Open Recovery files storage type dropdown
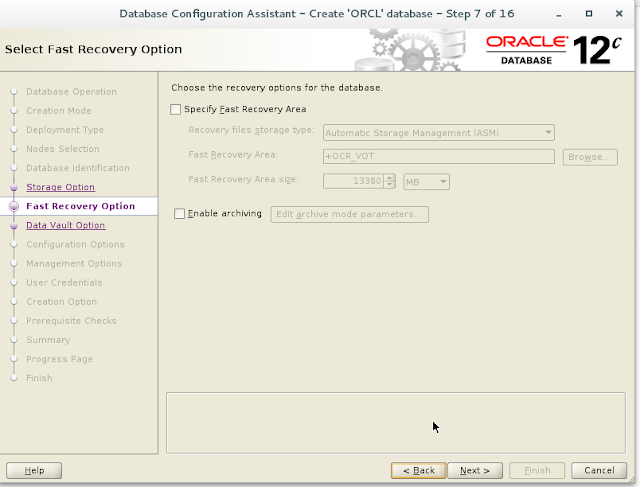This screenshot has height=487, width=640. tap(438, 133)
